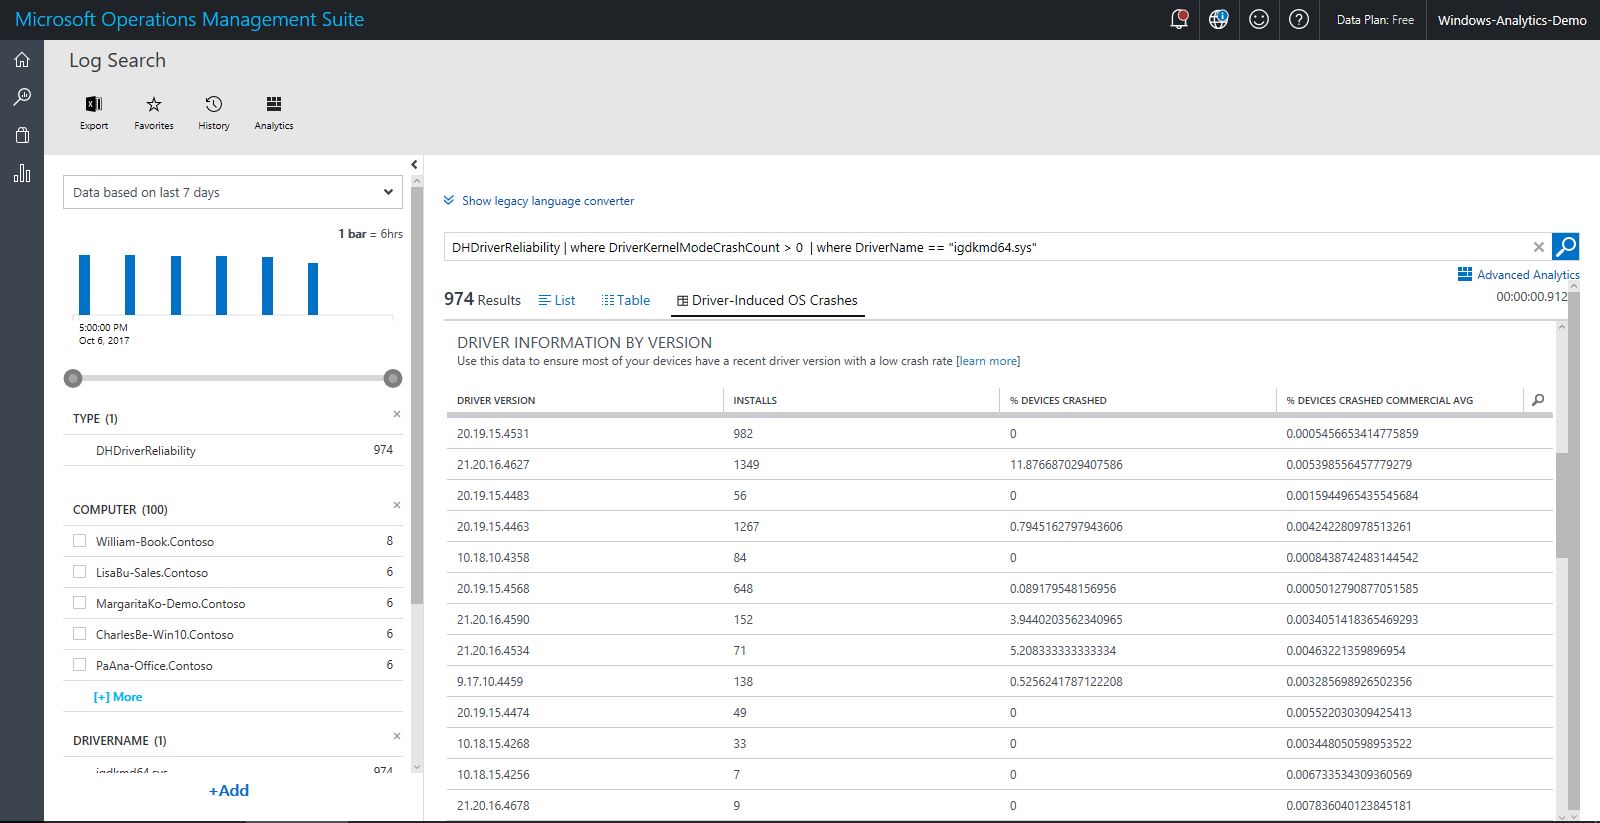This screenshot has height=823, width=1600.
Task: Select the LisaBu-Sales.Contoso checkbox
Action: 80,572
